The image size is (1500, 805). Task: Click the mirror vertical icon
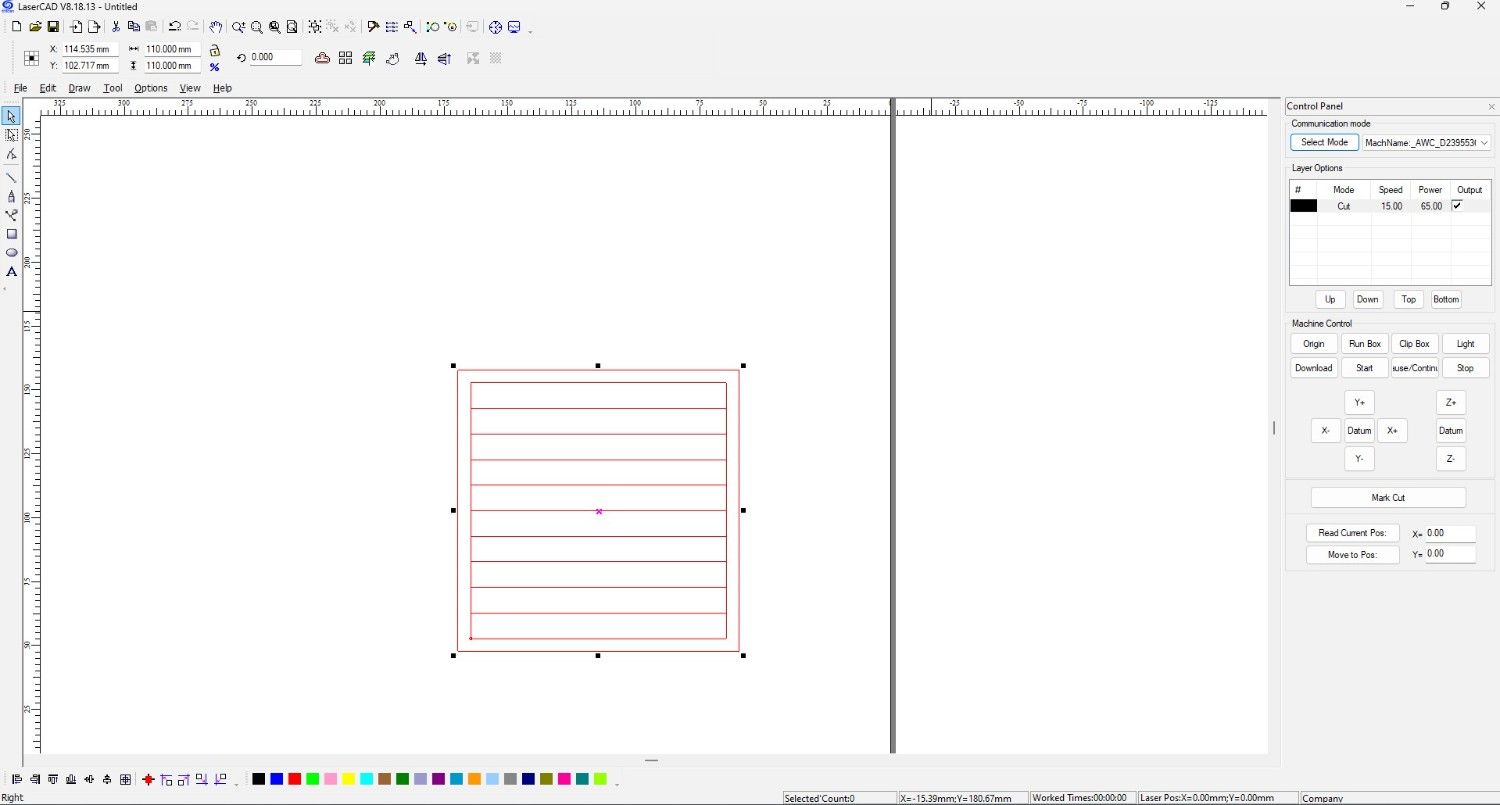point(445,58)
